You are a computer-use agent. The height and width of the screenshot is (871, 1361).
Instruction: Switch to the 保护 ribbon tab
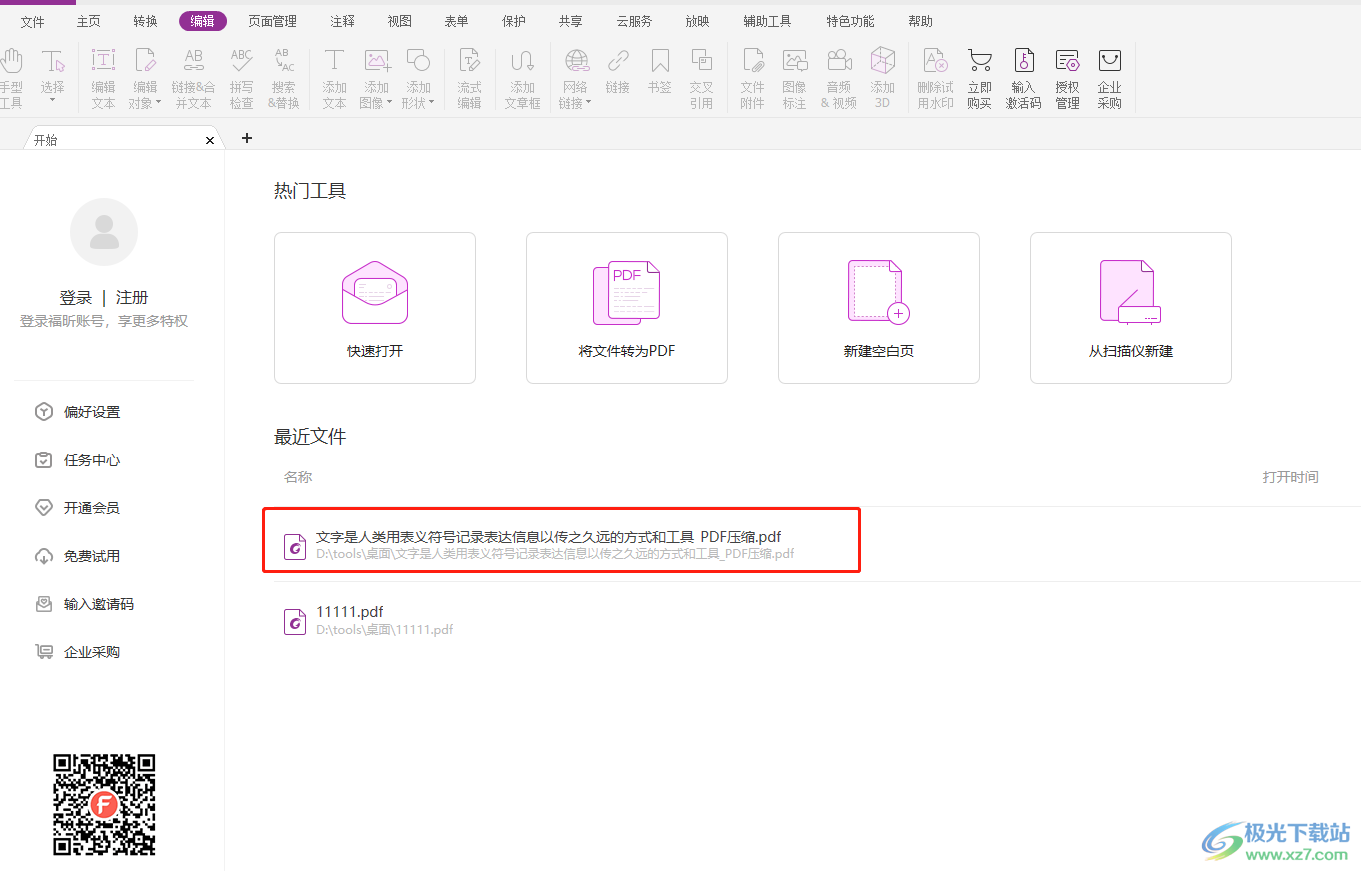coord(514,21)
